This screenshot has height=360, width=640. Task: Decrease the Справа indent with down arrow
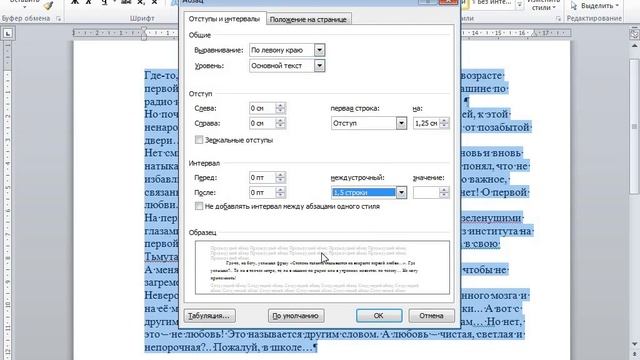(280, 126)
